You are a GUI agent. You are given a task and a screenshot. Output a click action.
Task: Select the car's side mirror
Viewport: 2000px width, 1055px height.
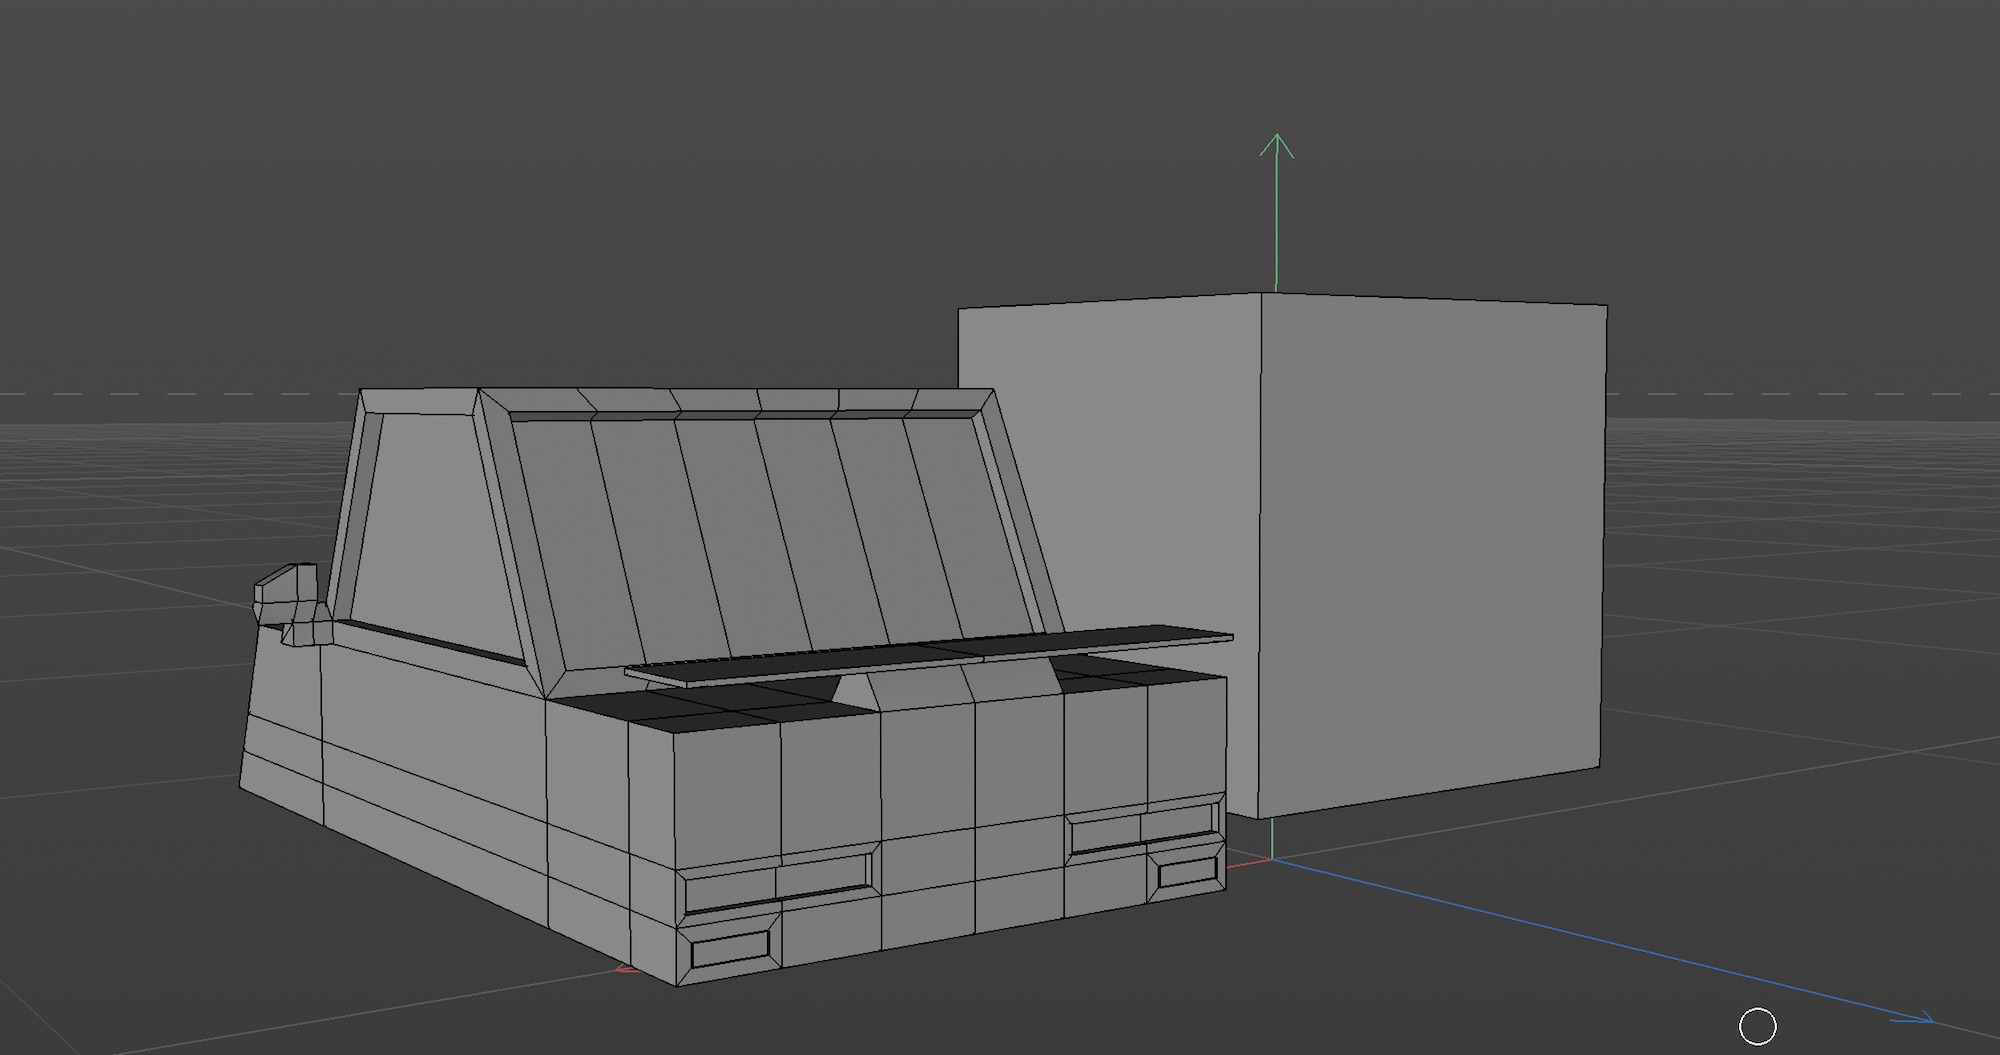coord(290,599)
